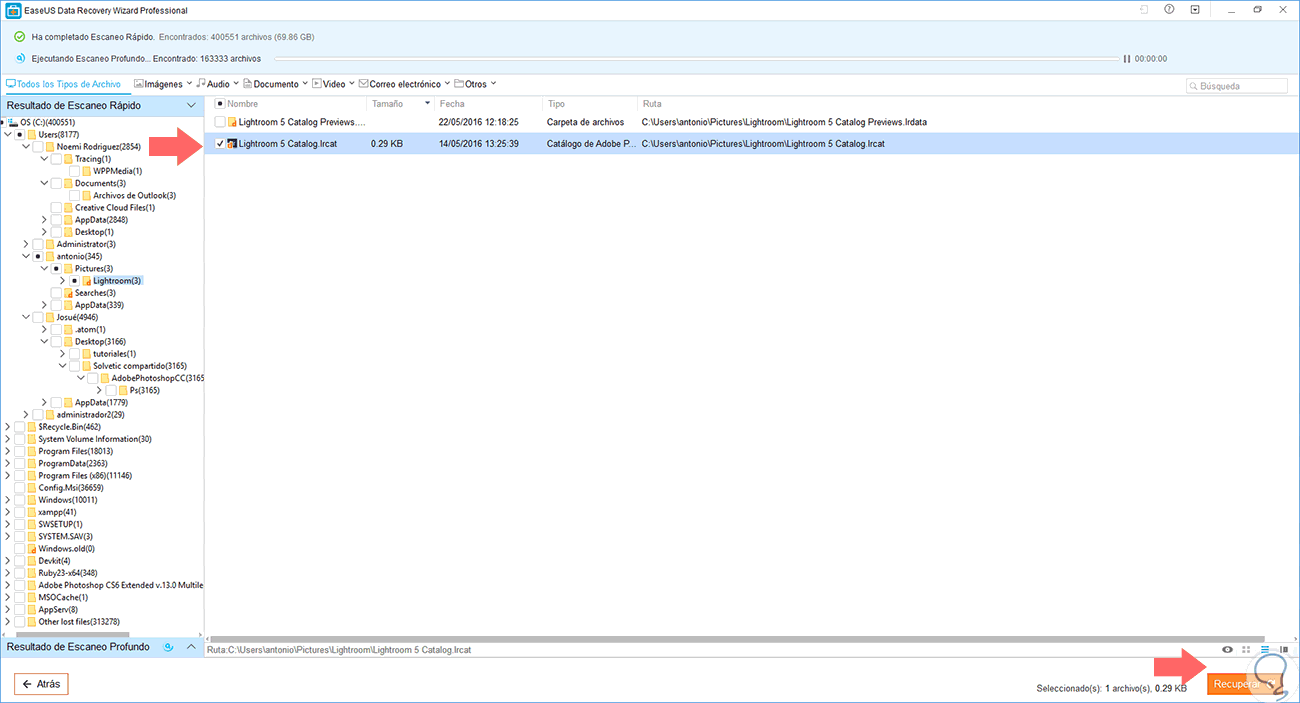Image resolution: width=1300 pixels, height=703 pixels.
Task: Select Pictures(3) folder in tree
Action: tap(94, 269)
